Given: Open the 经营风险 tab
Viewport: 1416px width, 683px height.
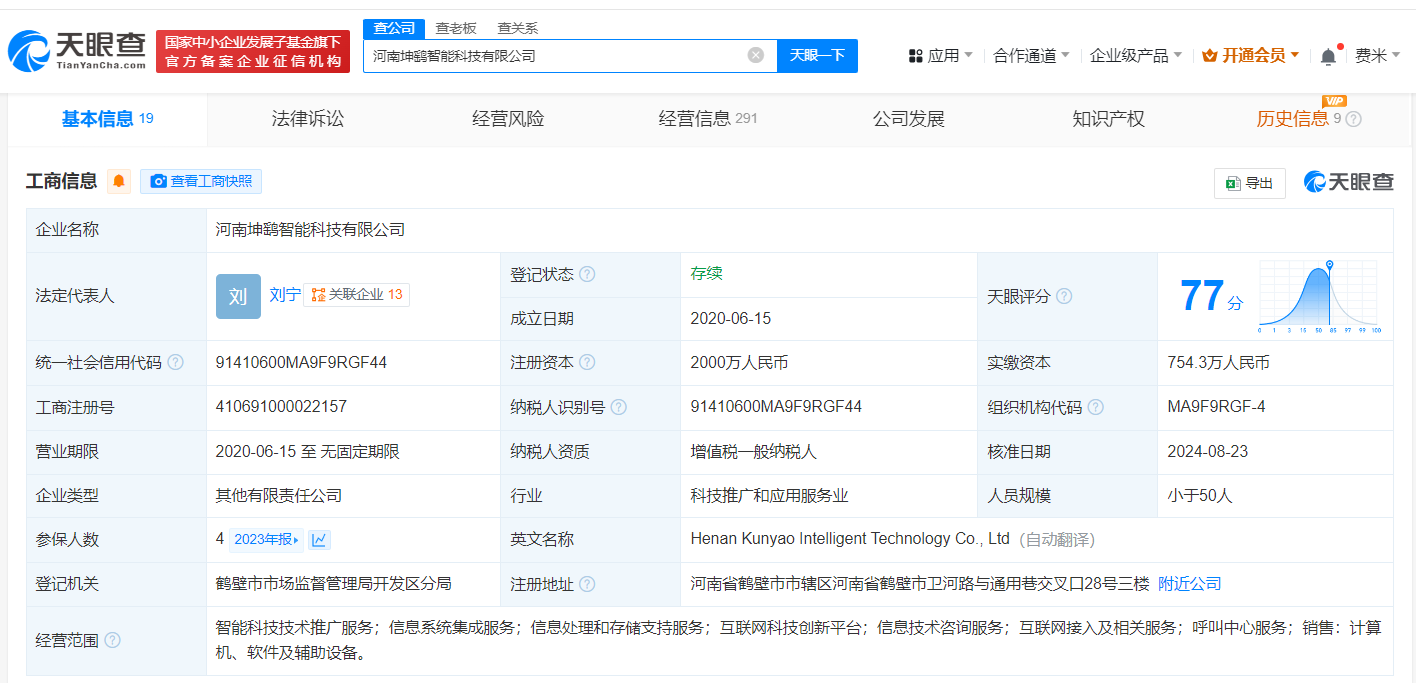Looking at the screenshot, I should pyautogui.click(x=508, y=119).
